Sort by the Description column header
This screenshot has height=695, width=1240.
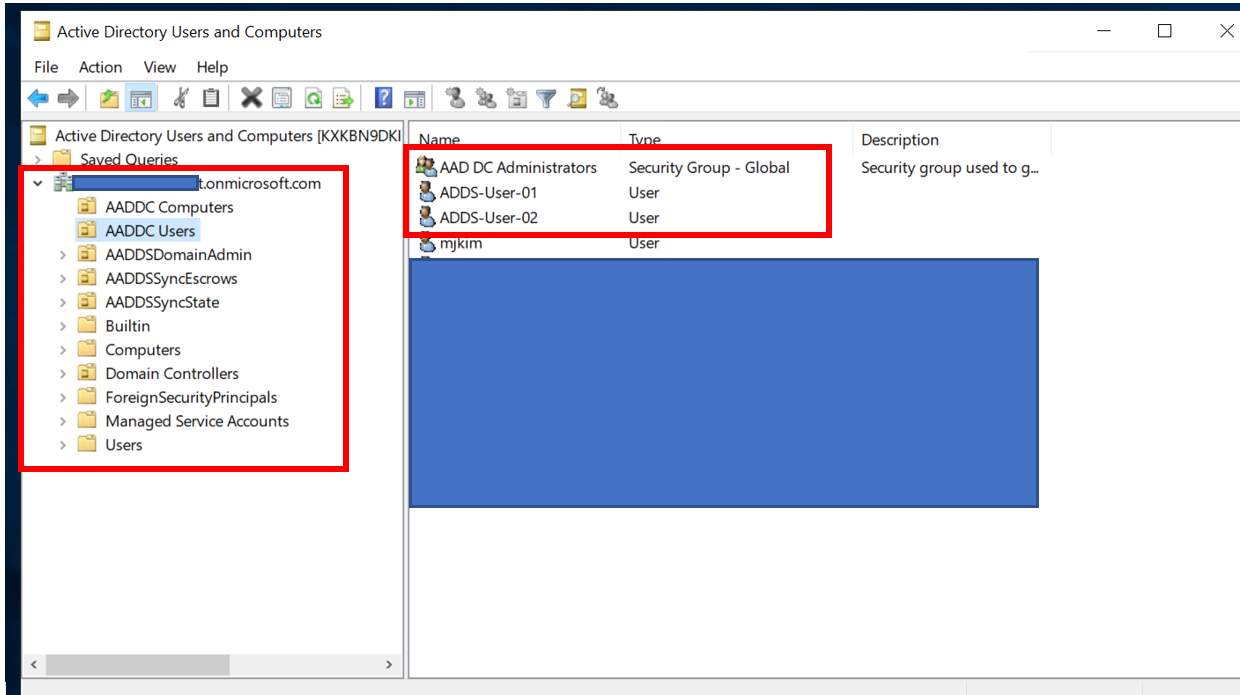coord(952,140)
